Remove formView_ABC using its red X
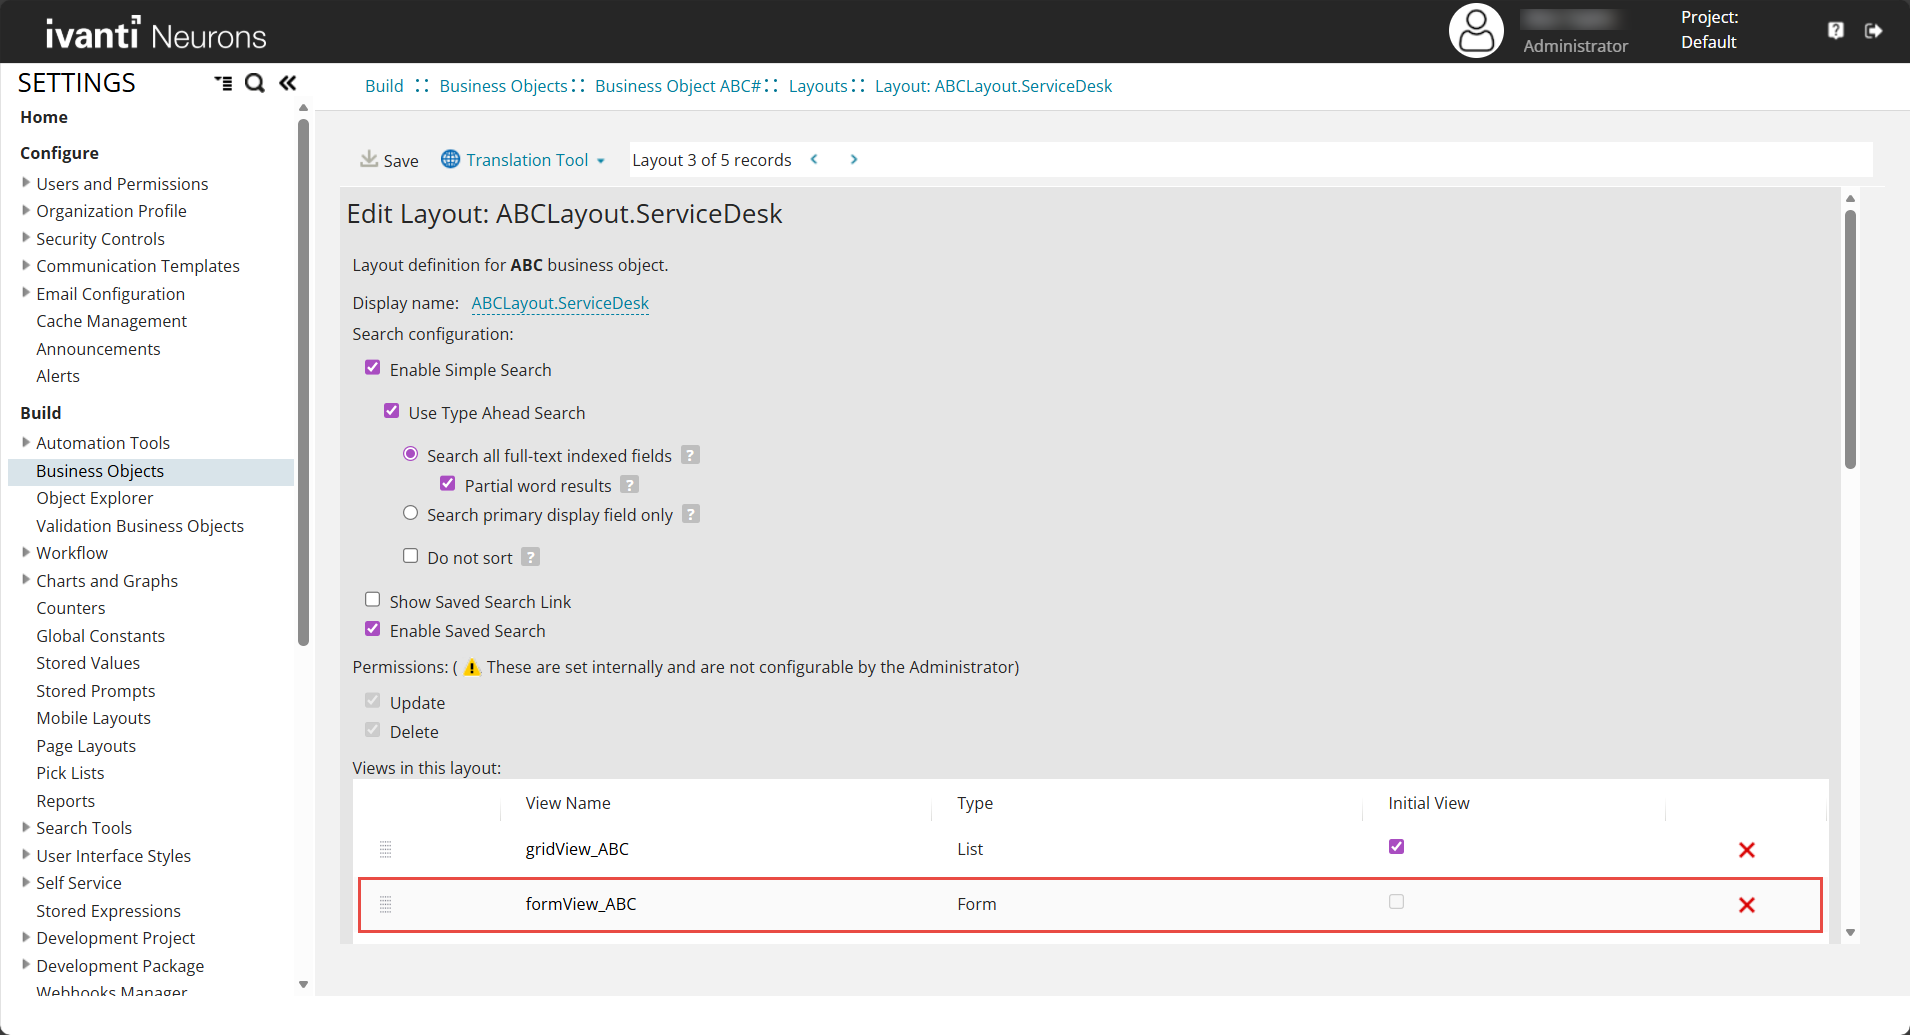Viewport: 1910px width, 1035px height. coord(1746,905)
